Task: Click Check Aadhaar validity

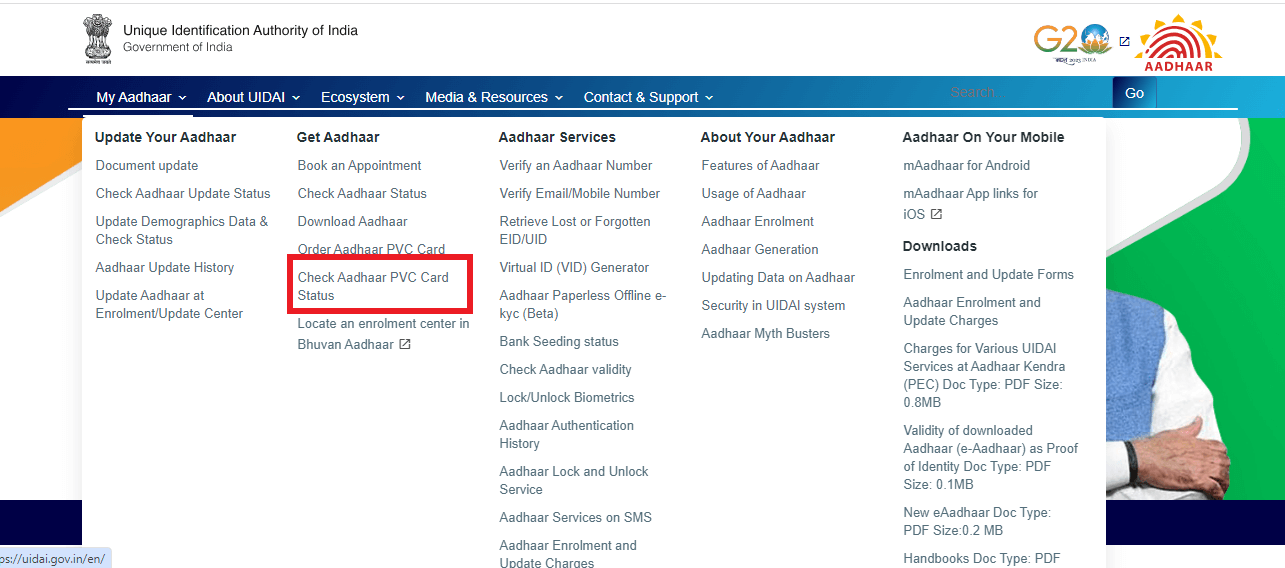Action: (566, 370)
